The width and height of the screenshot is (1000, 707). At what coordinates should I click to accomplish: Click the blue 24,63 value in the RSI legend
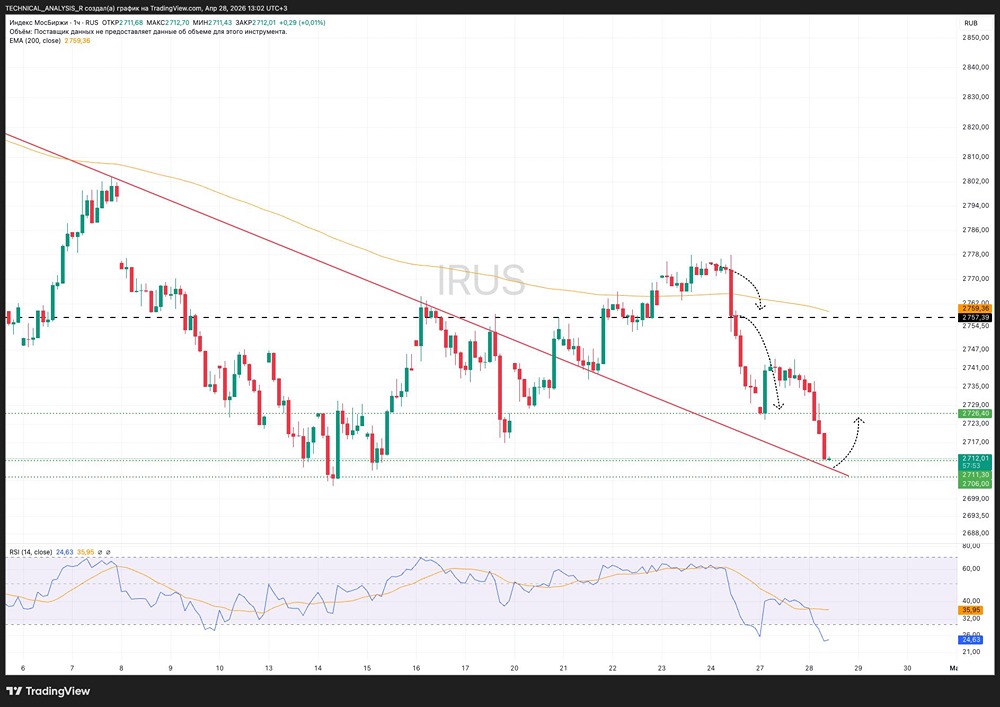click(x=64, y=552)
